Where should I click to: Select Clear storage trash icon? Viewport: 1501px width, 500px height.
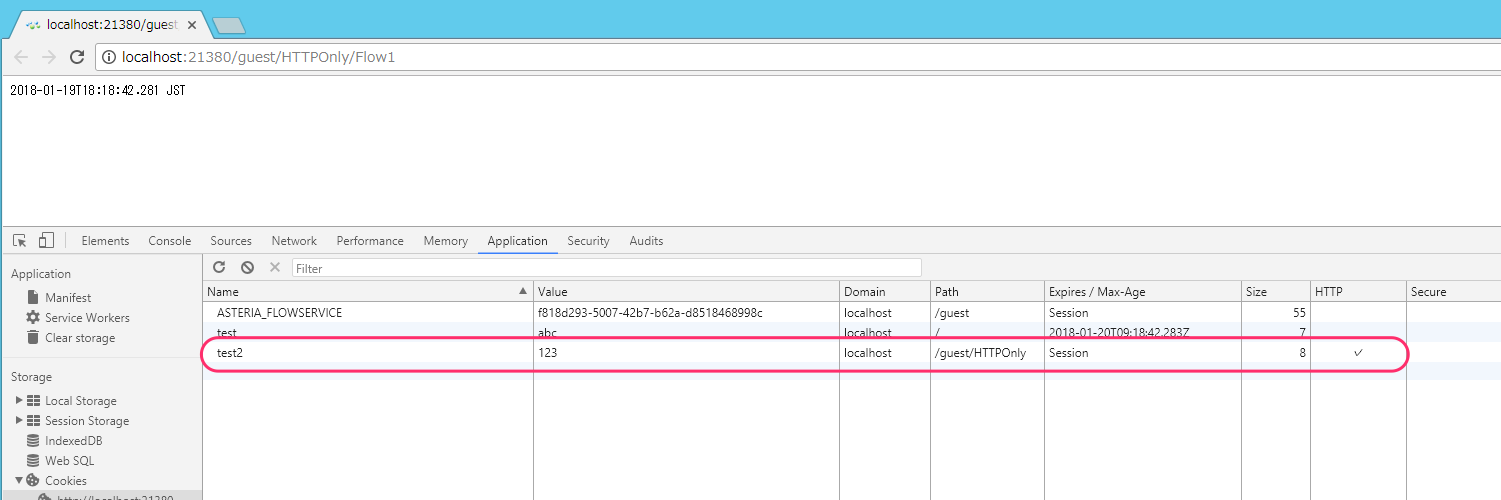[x=33, y=337]
